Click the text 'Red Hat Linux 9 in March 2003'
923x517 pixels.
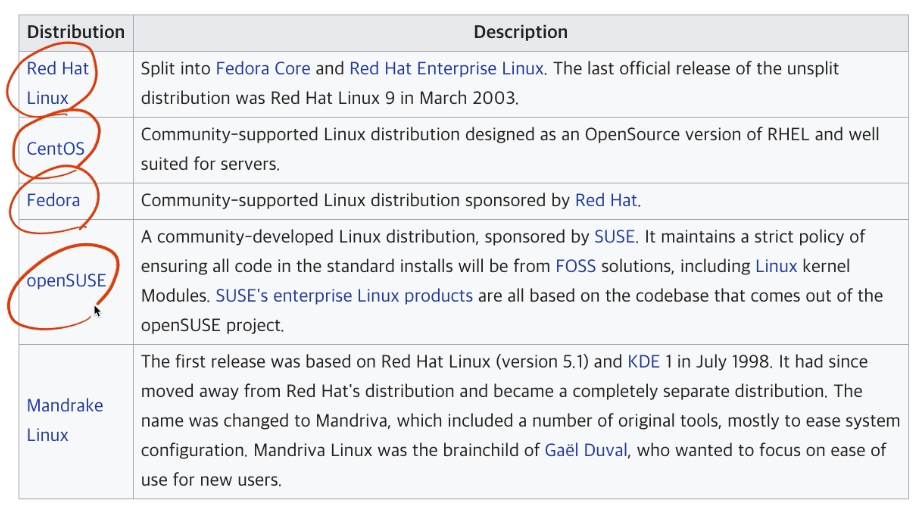393,98
